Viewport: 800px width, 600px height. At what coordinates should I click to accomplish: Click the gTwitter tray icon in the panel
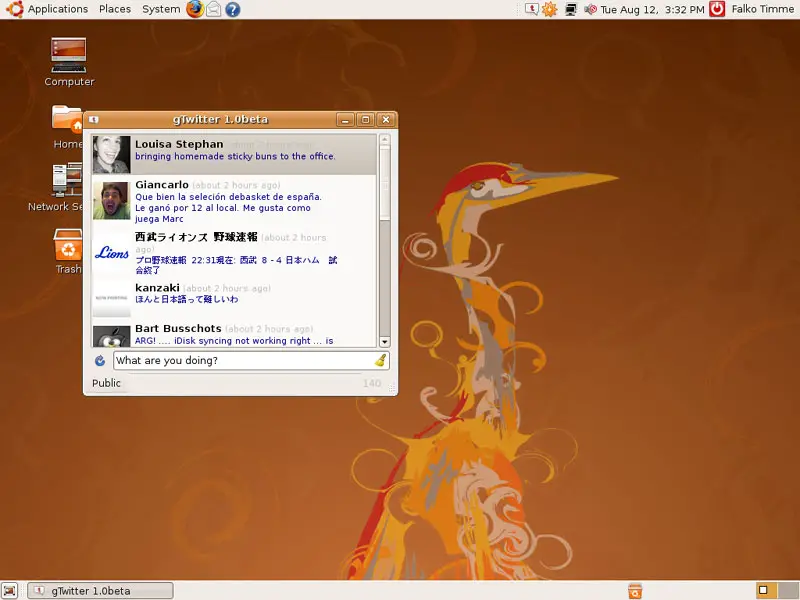531,9
